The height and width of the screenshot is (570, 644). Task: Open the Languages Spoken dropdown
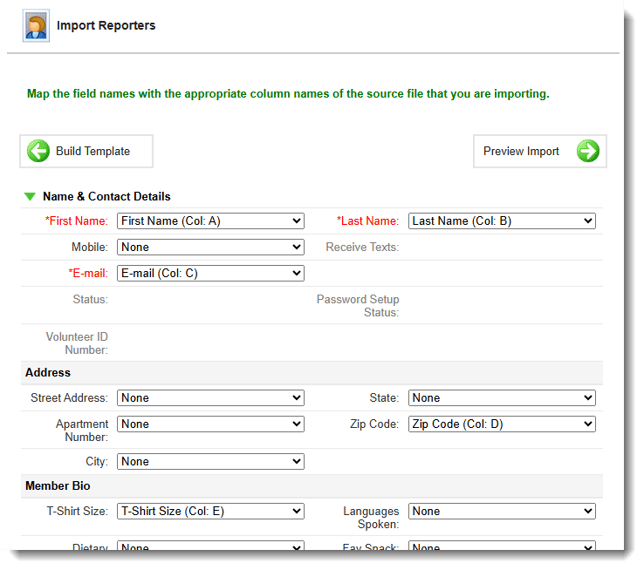pyautogui.click(x=502, y=511)
